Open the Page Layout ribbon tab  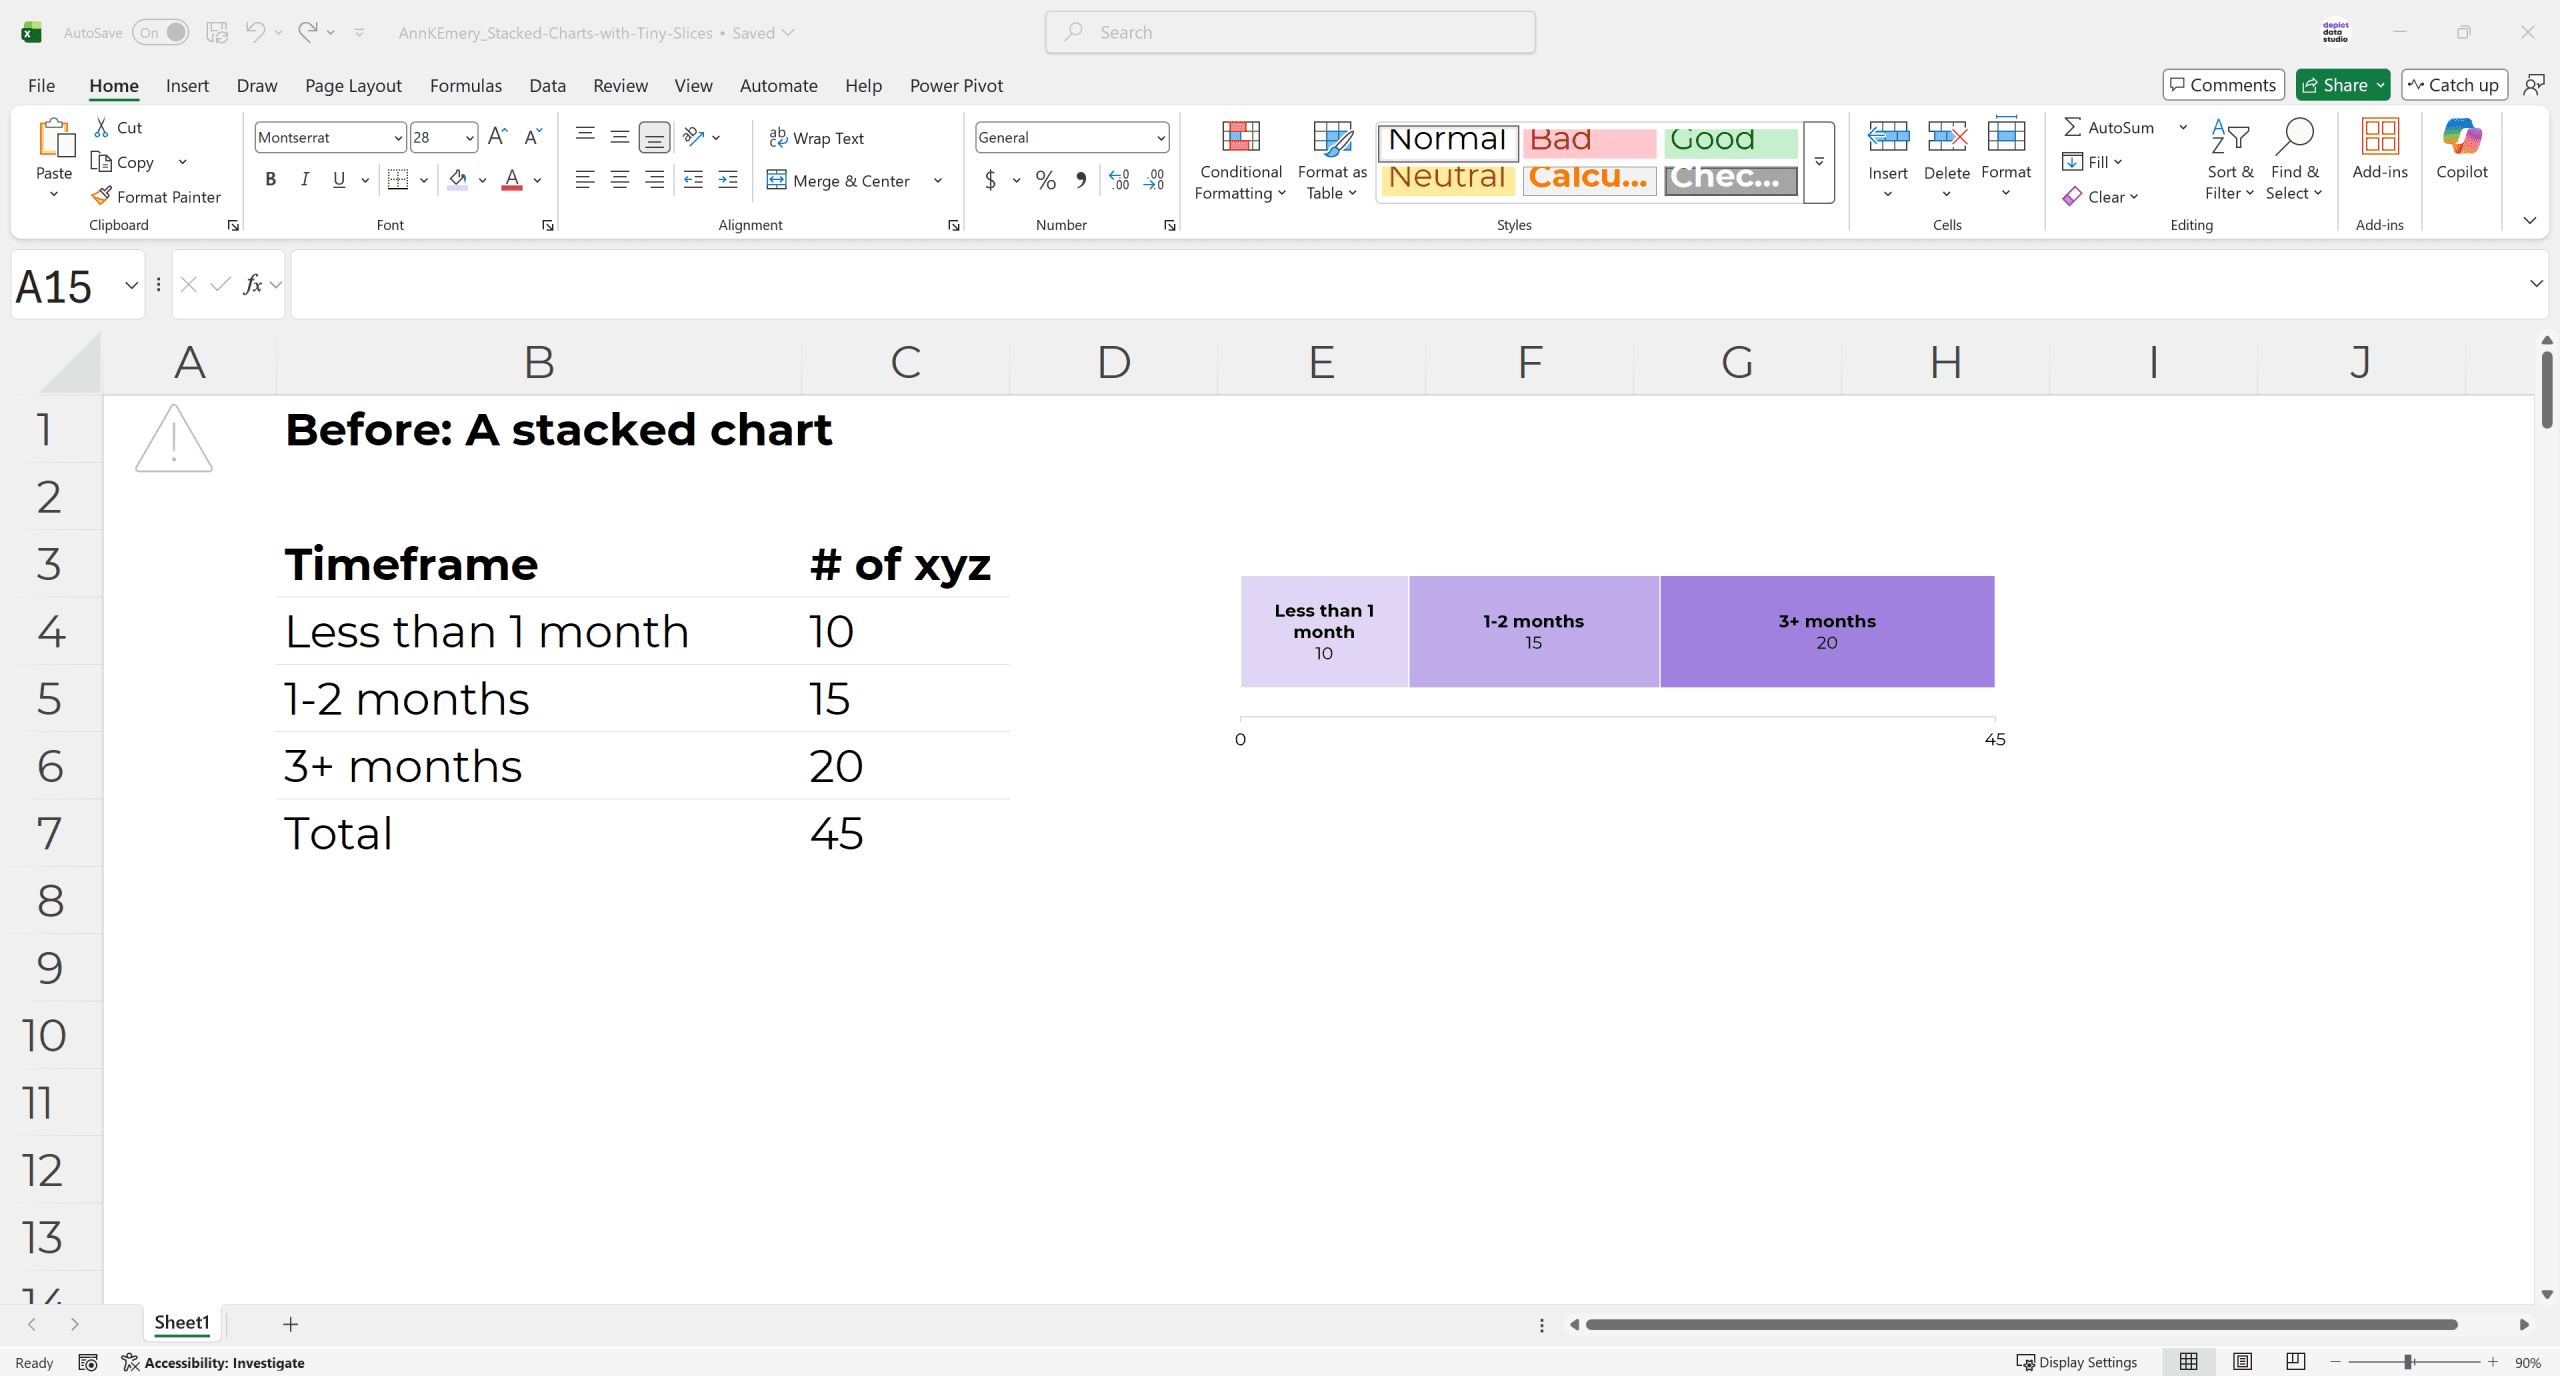(x=353, y=85)
